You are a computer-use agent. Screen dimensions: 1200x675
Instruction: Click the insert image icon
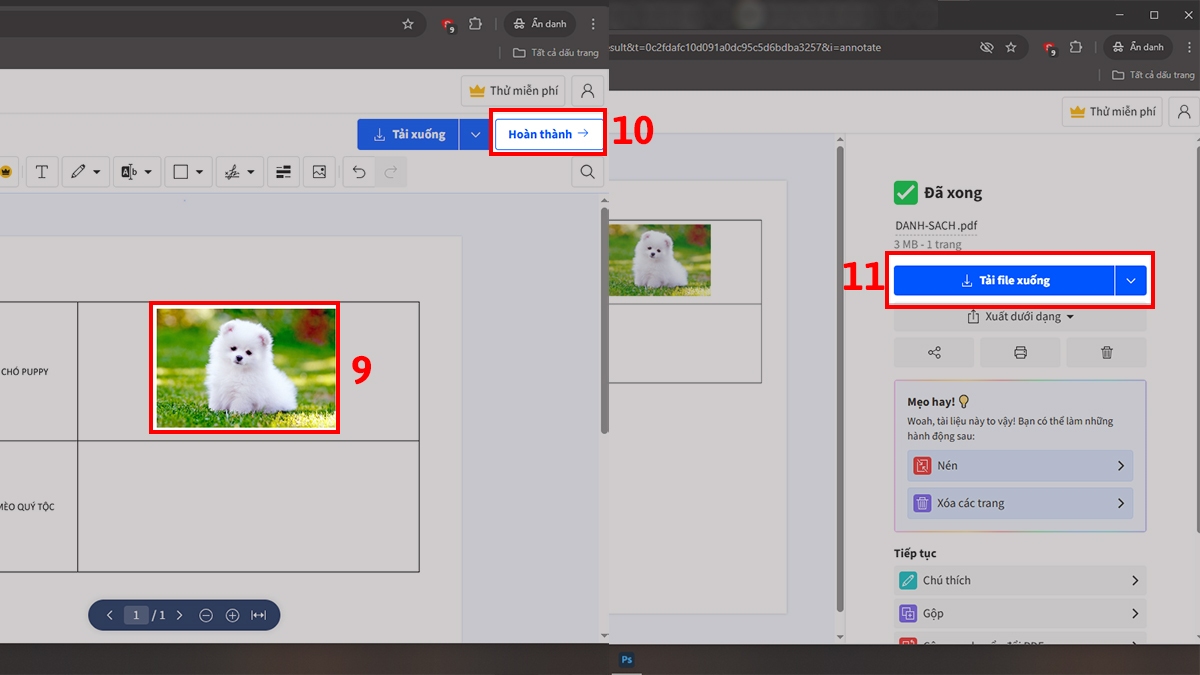coord(319,172)
